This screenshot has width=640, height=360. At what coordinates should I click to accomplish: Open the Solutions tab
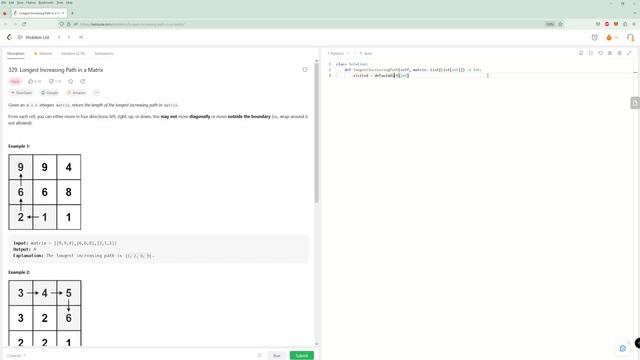(x=73, y=53)
